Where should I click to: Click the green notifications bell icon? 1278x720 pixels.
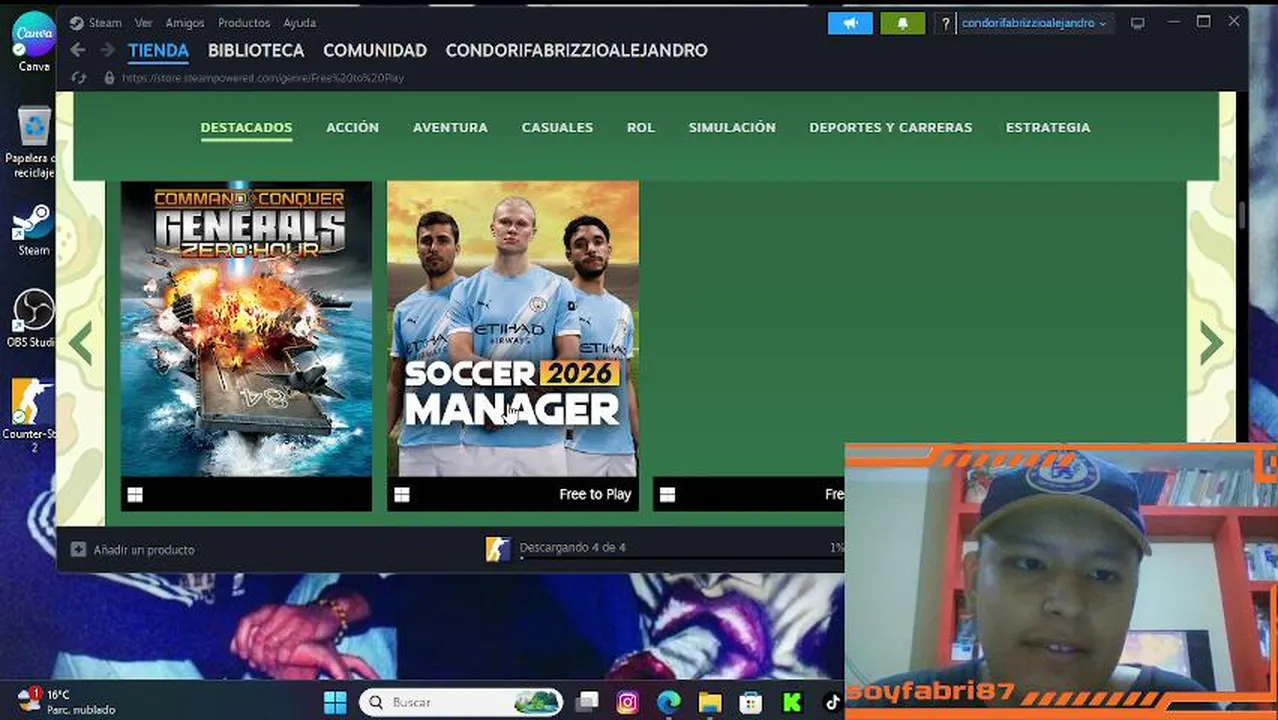click(x=902, y=23)
